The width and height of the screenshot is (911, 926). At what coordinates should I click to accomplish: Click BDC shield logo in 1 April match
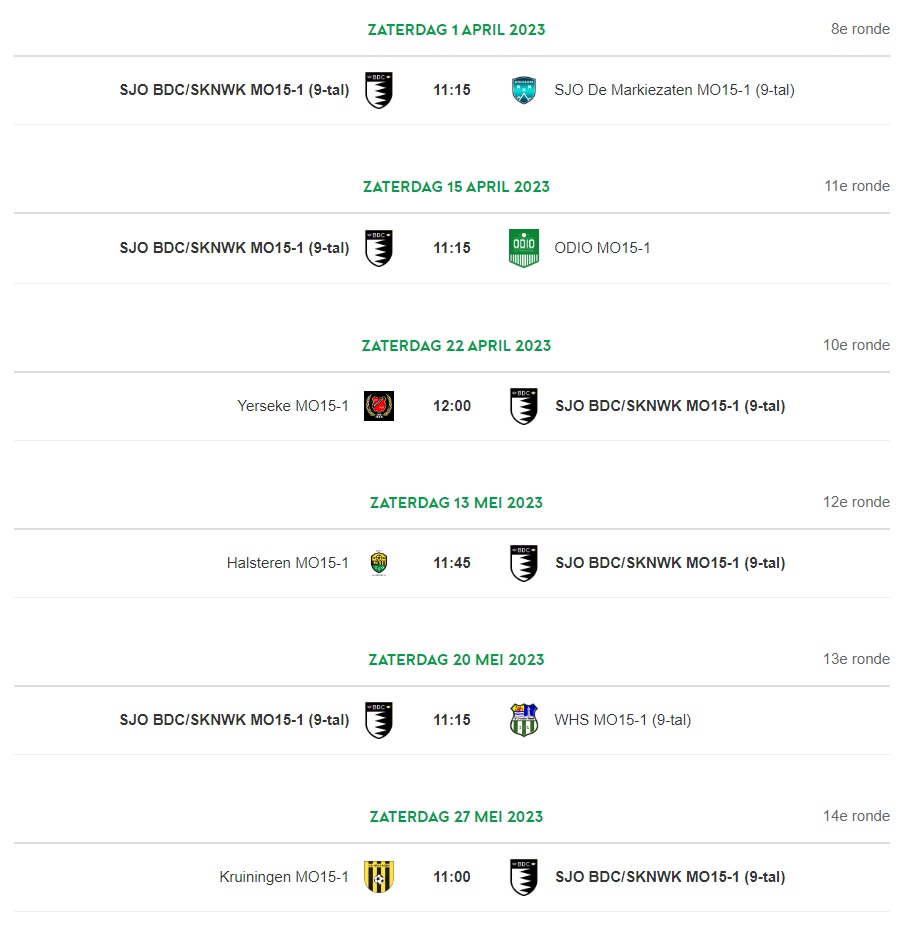[x=379, y=90]
